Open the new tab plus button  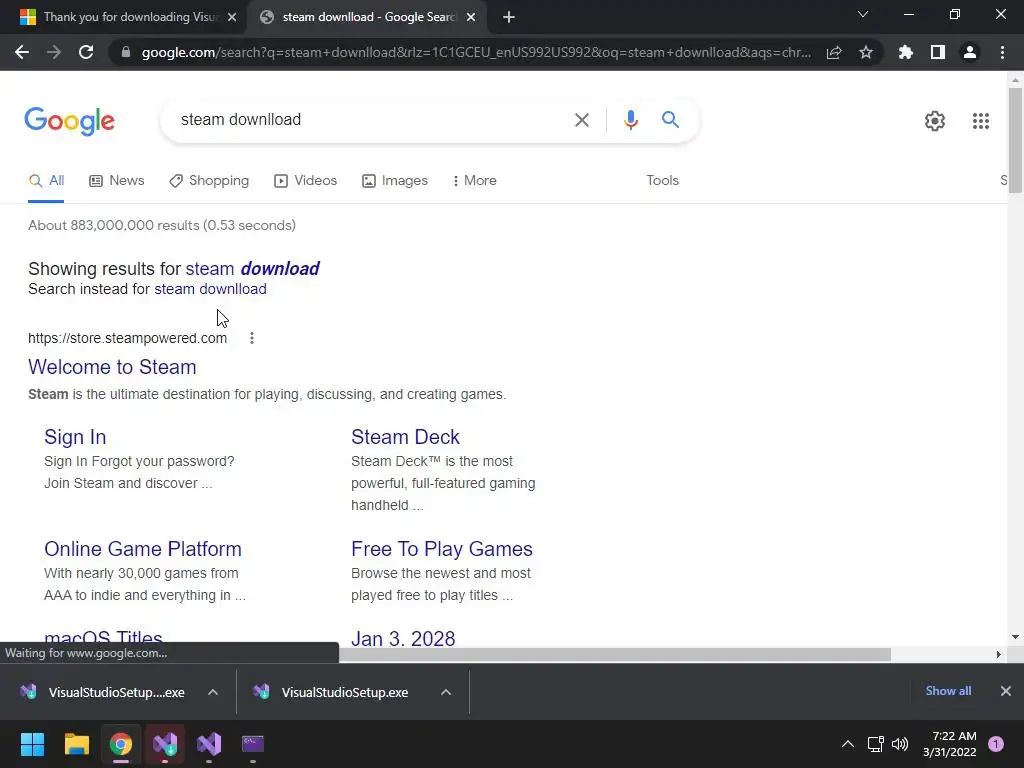pos(509,18)
